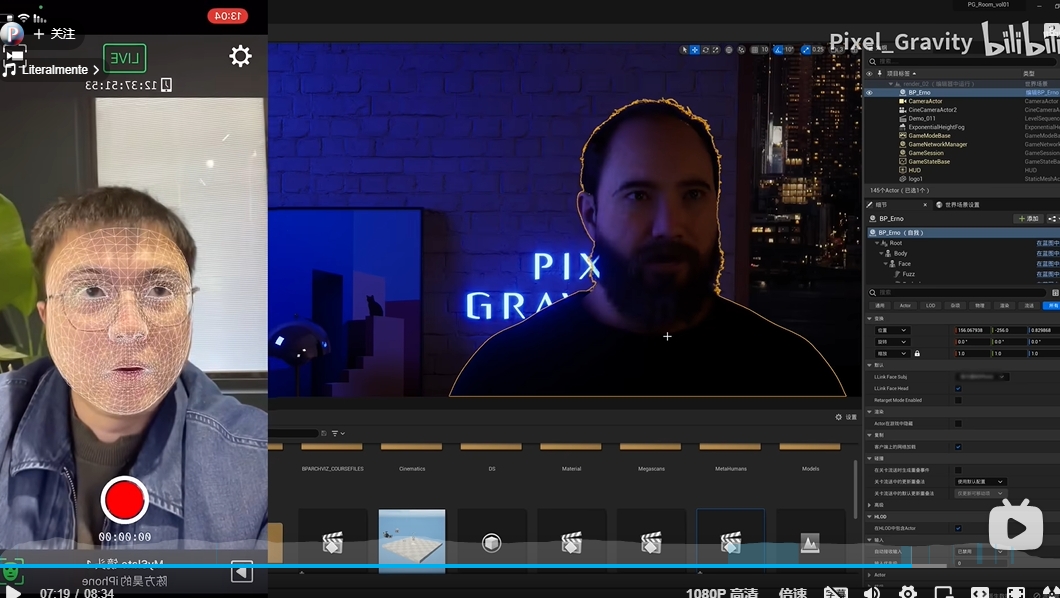
Task: Click the large bilibili TV play button
Action: (x=1015, y=526)
